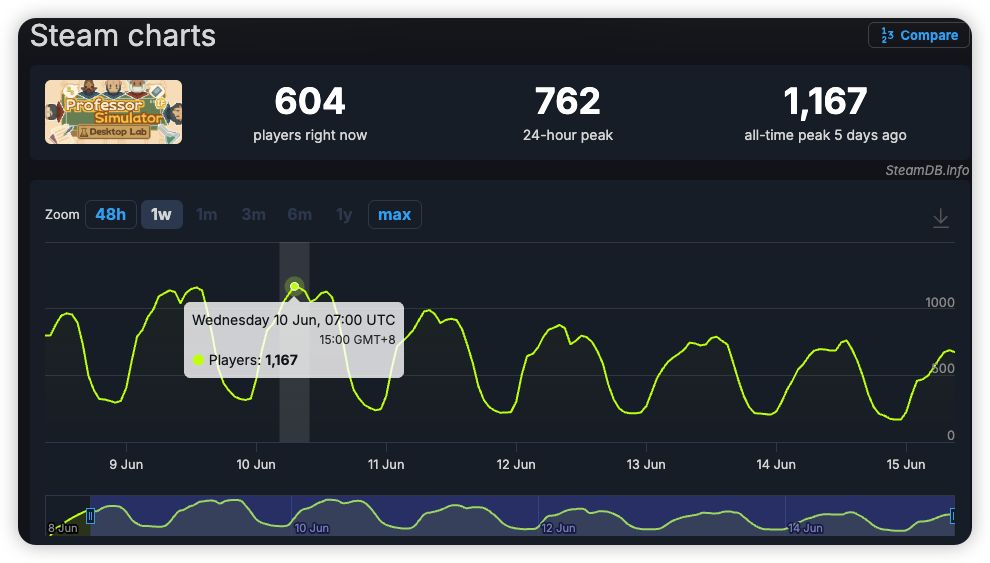990x563 pixels.
Task: Grab the right navigator range handle
Action: [953, 516]
